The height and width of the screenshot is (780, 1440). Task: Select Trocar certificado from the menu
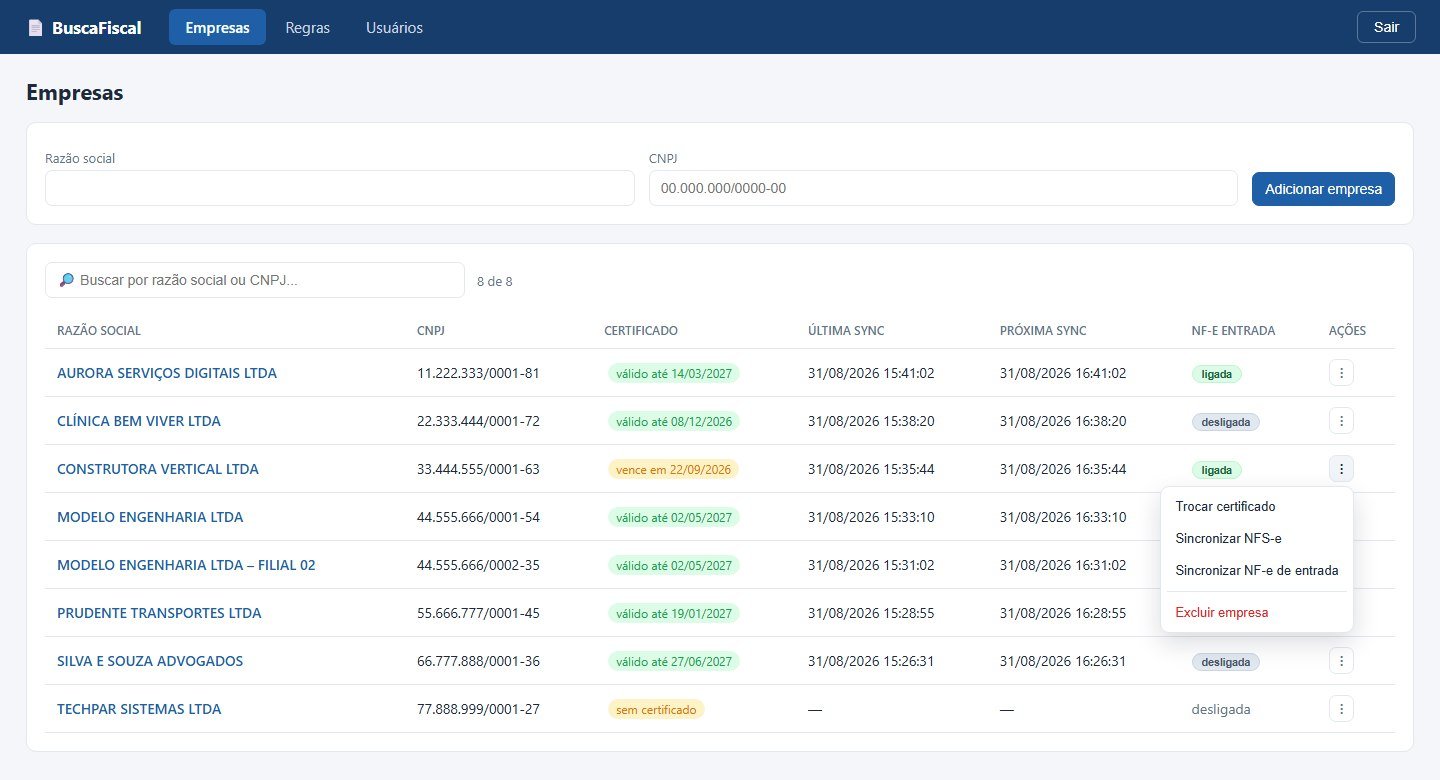[x=1256, y=507]
